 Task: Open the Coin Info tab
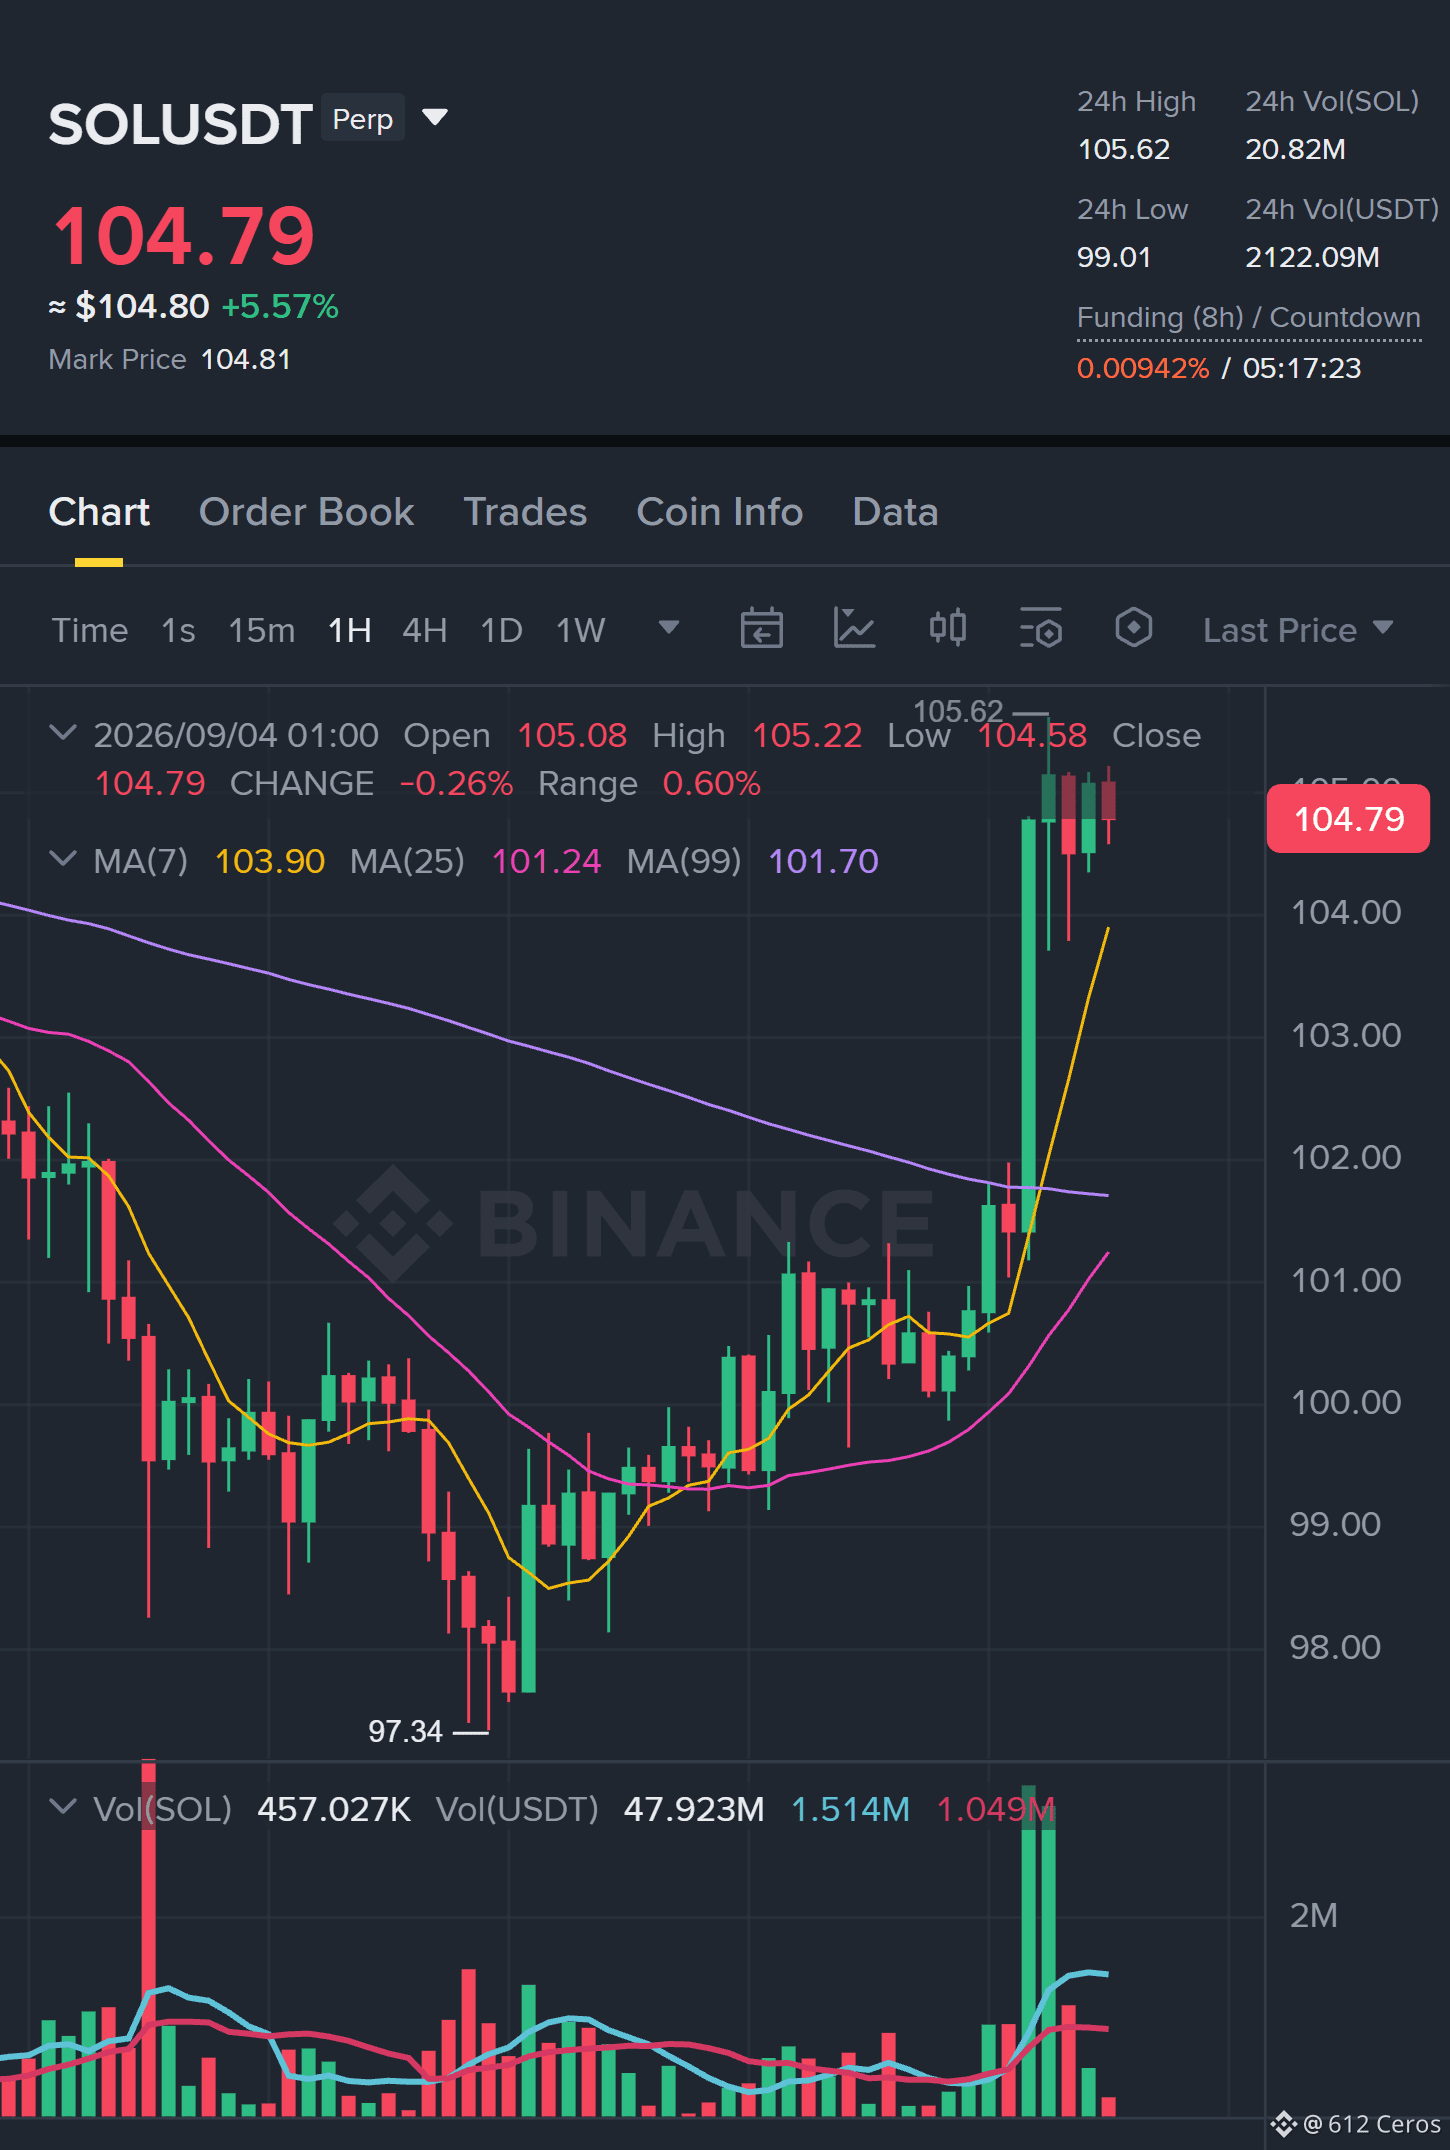[719, 512]
